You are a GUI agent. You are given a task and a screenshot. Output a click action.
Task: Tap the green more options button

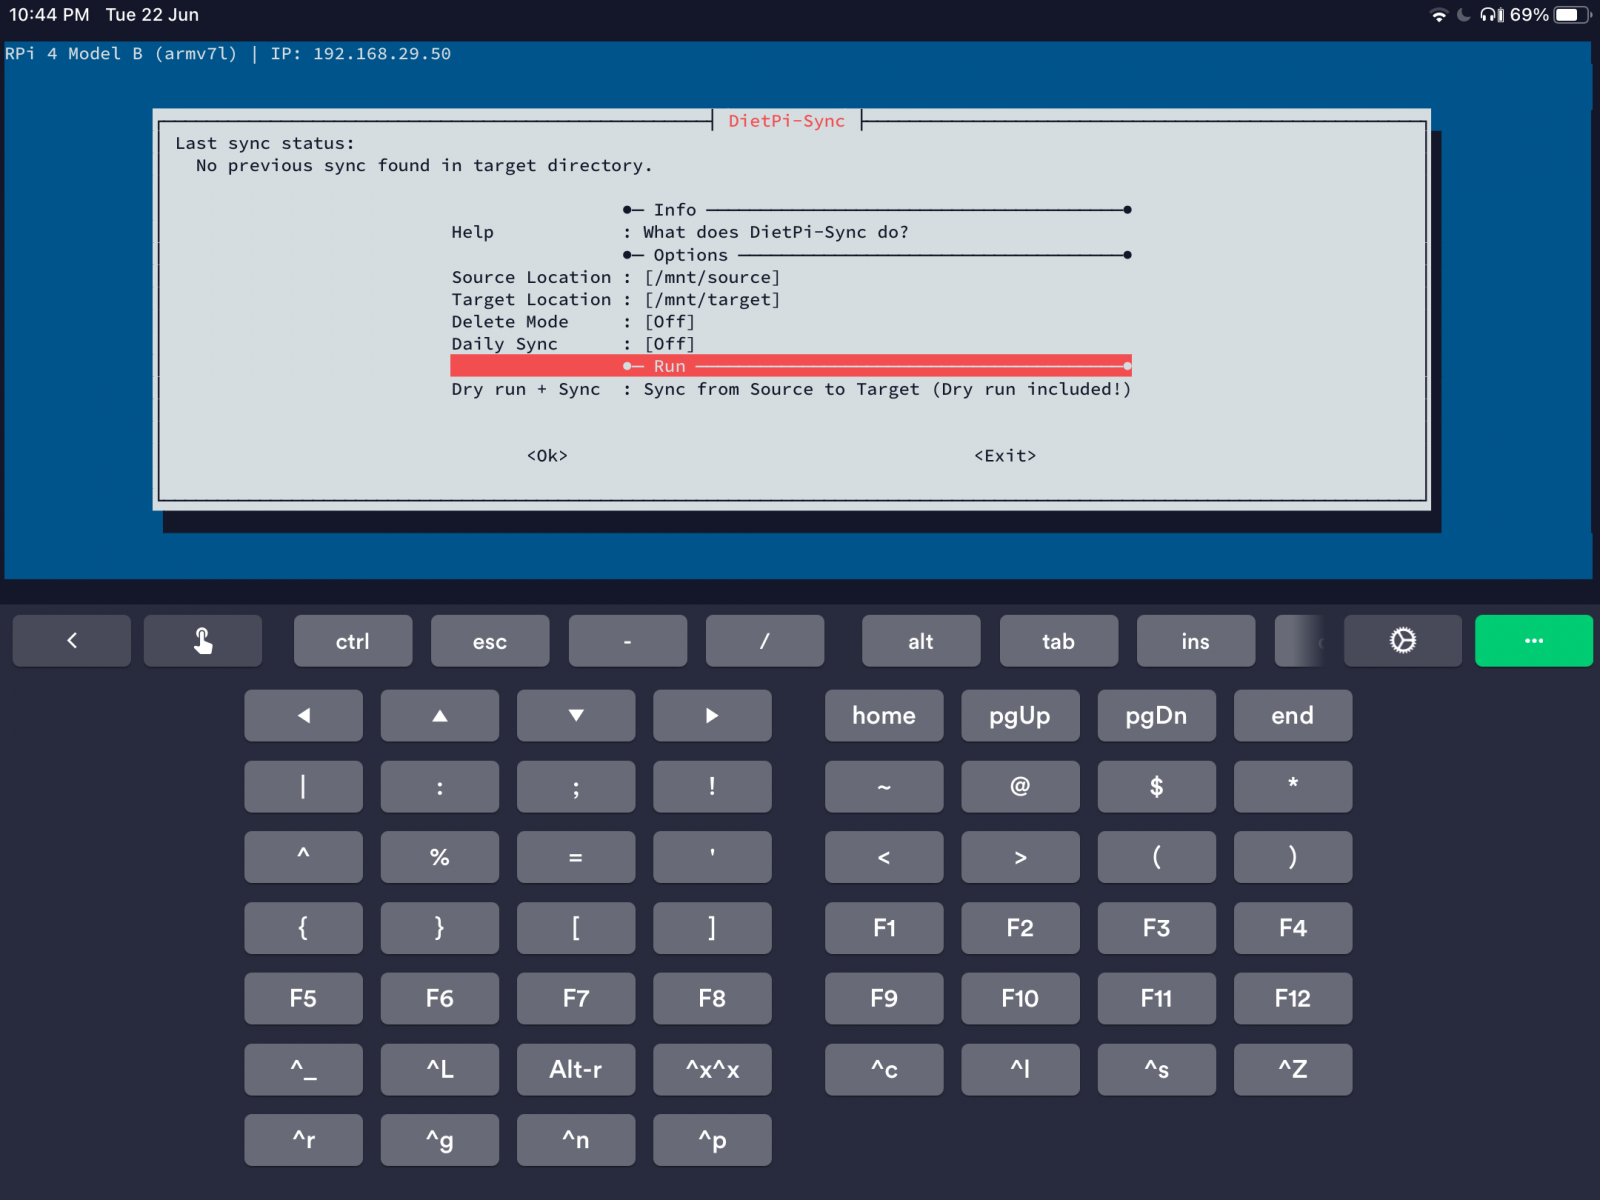1533,641
